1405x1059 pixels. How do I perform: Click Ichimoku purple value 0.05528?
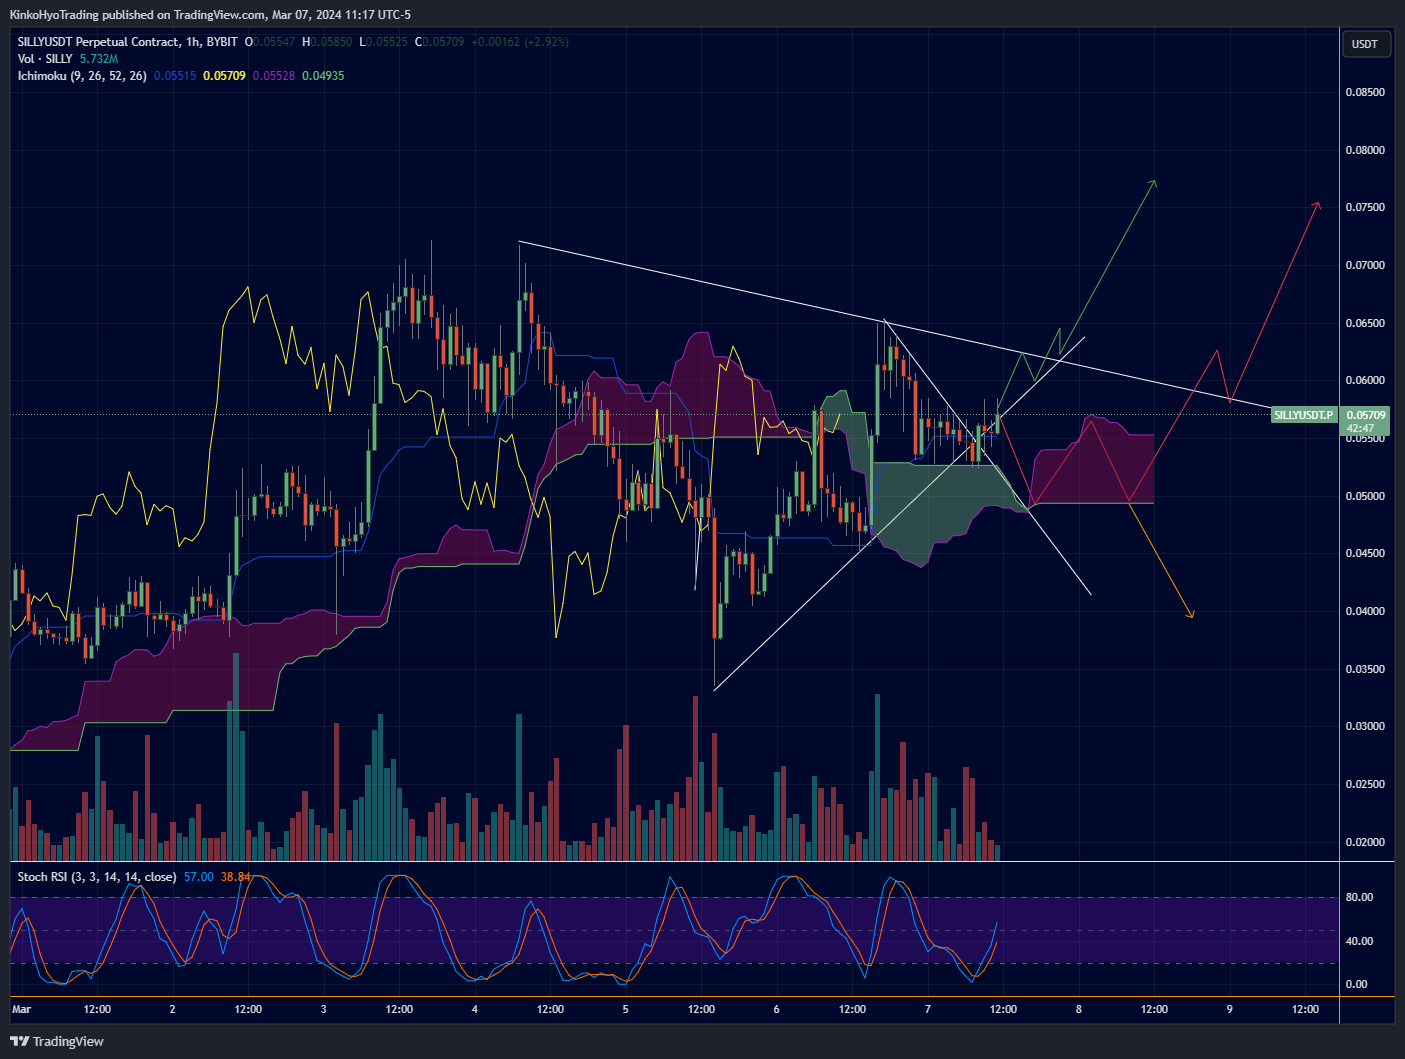click(x=274, y=76)
